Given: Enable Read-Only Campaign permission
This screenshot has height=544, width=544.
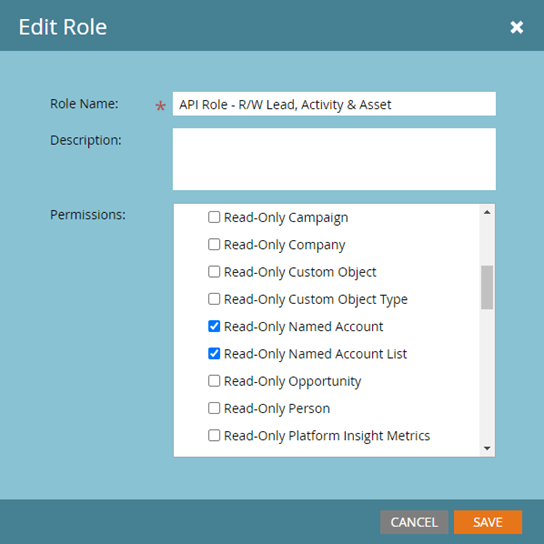Looking at the screenshot, I should [214, 217].
